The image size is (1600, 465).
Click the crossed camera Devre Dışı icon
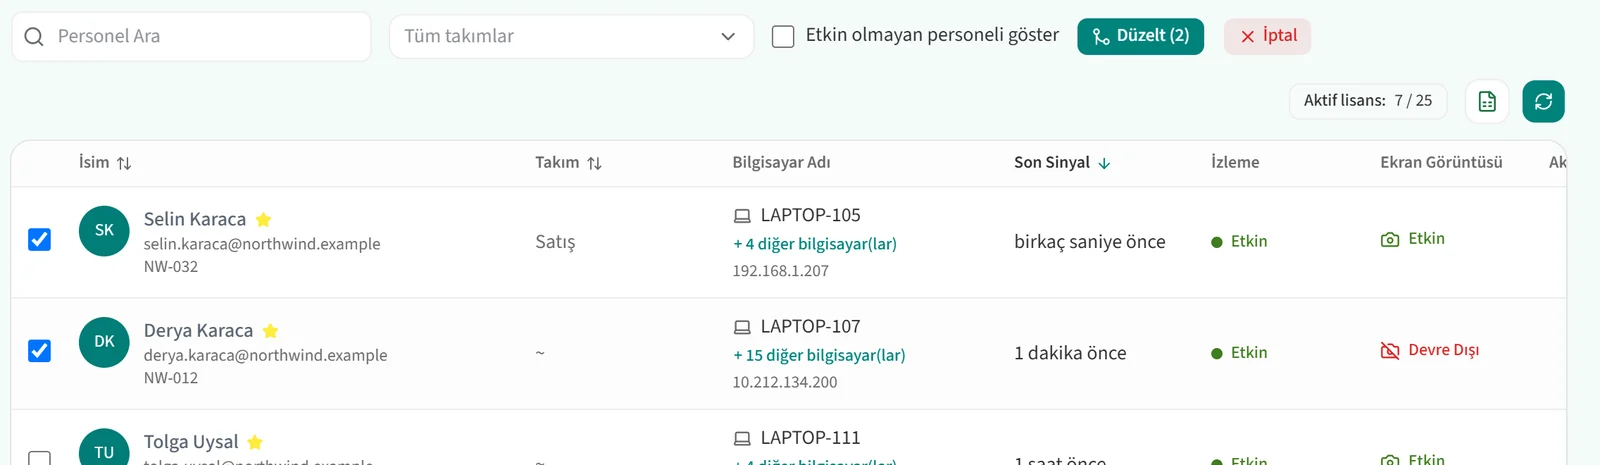1390,351
